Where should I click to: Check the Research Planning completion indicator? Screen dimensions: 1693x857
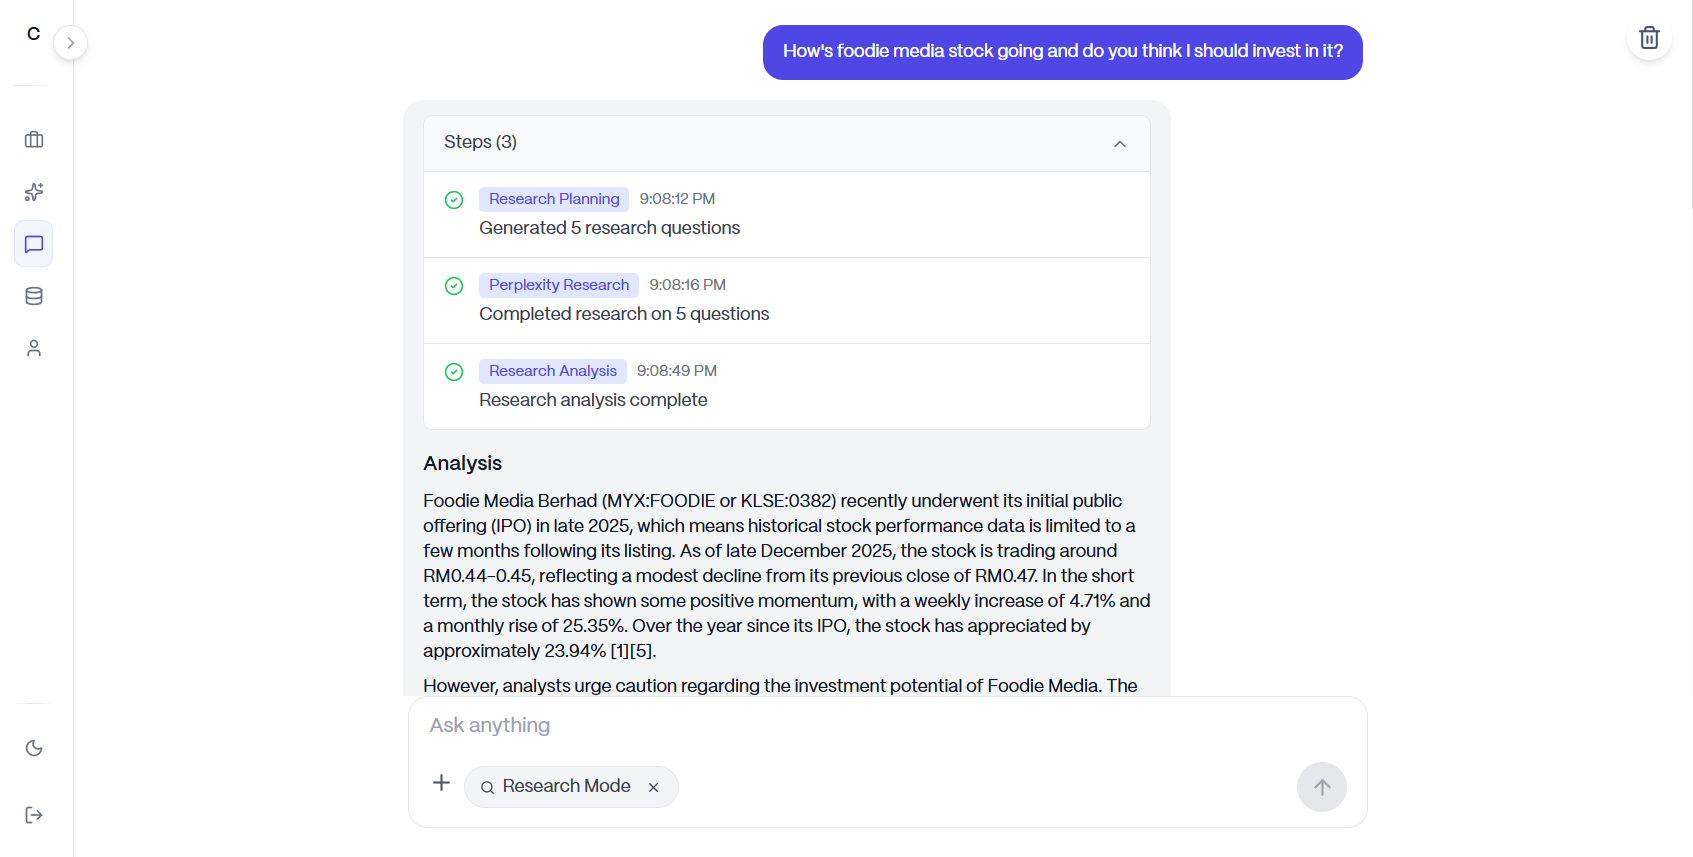point(454,200)
